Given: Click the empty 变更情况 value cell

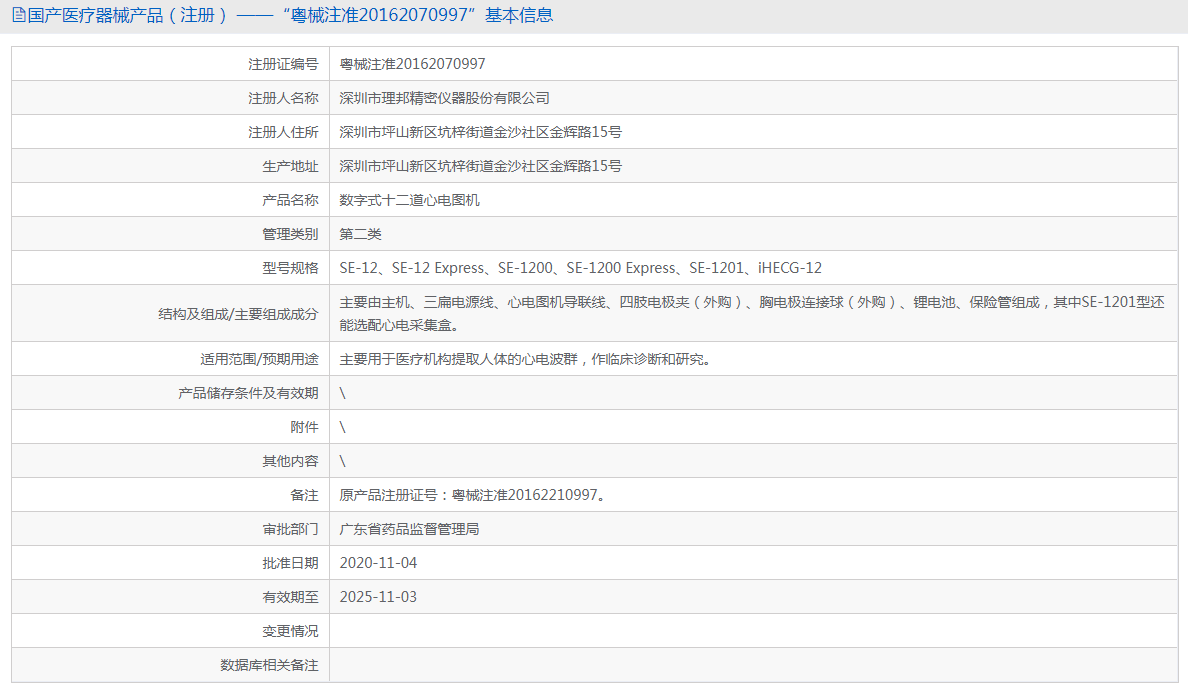Looking at the screenshot, I should [x=750, y=631].
